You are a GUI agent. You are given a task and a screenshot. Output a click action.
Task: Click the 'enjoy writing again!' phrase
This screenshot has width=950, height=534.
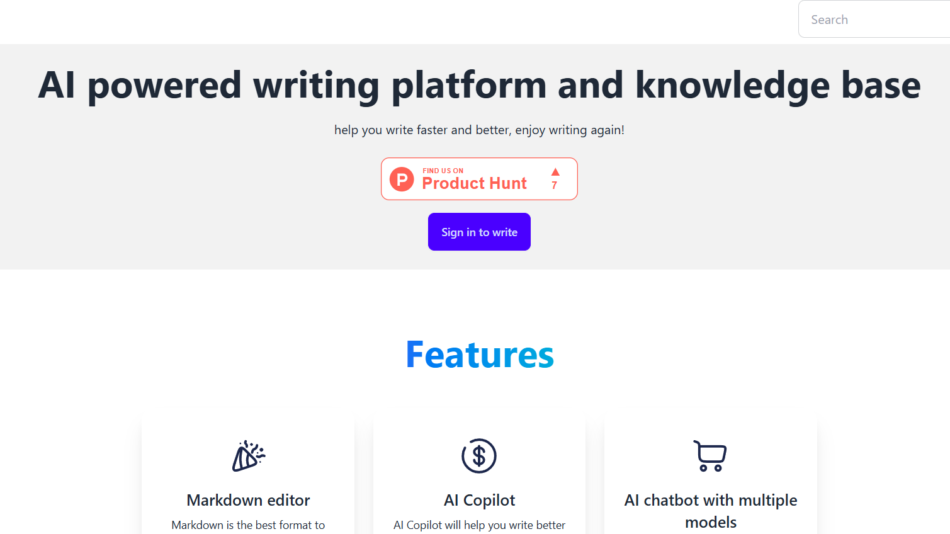569,130
